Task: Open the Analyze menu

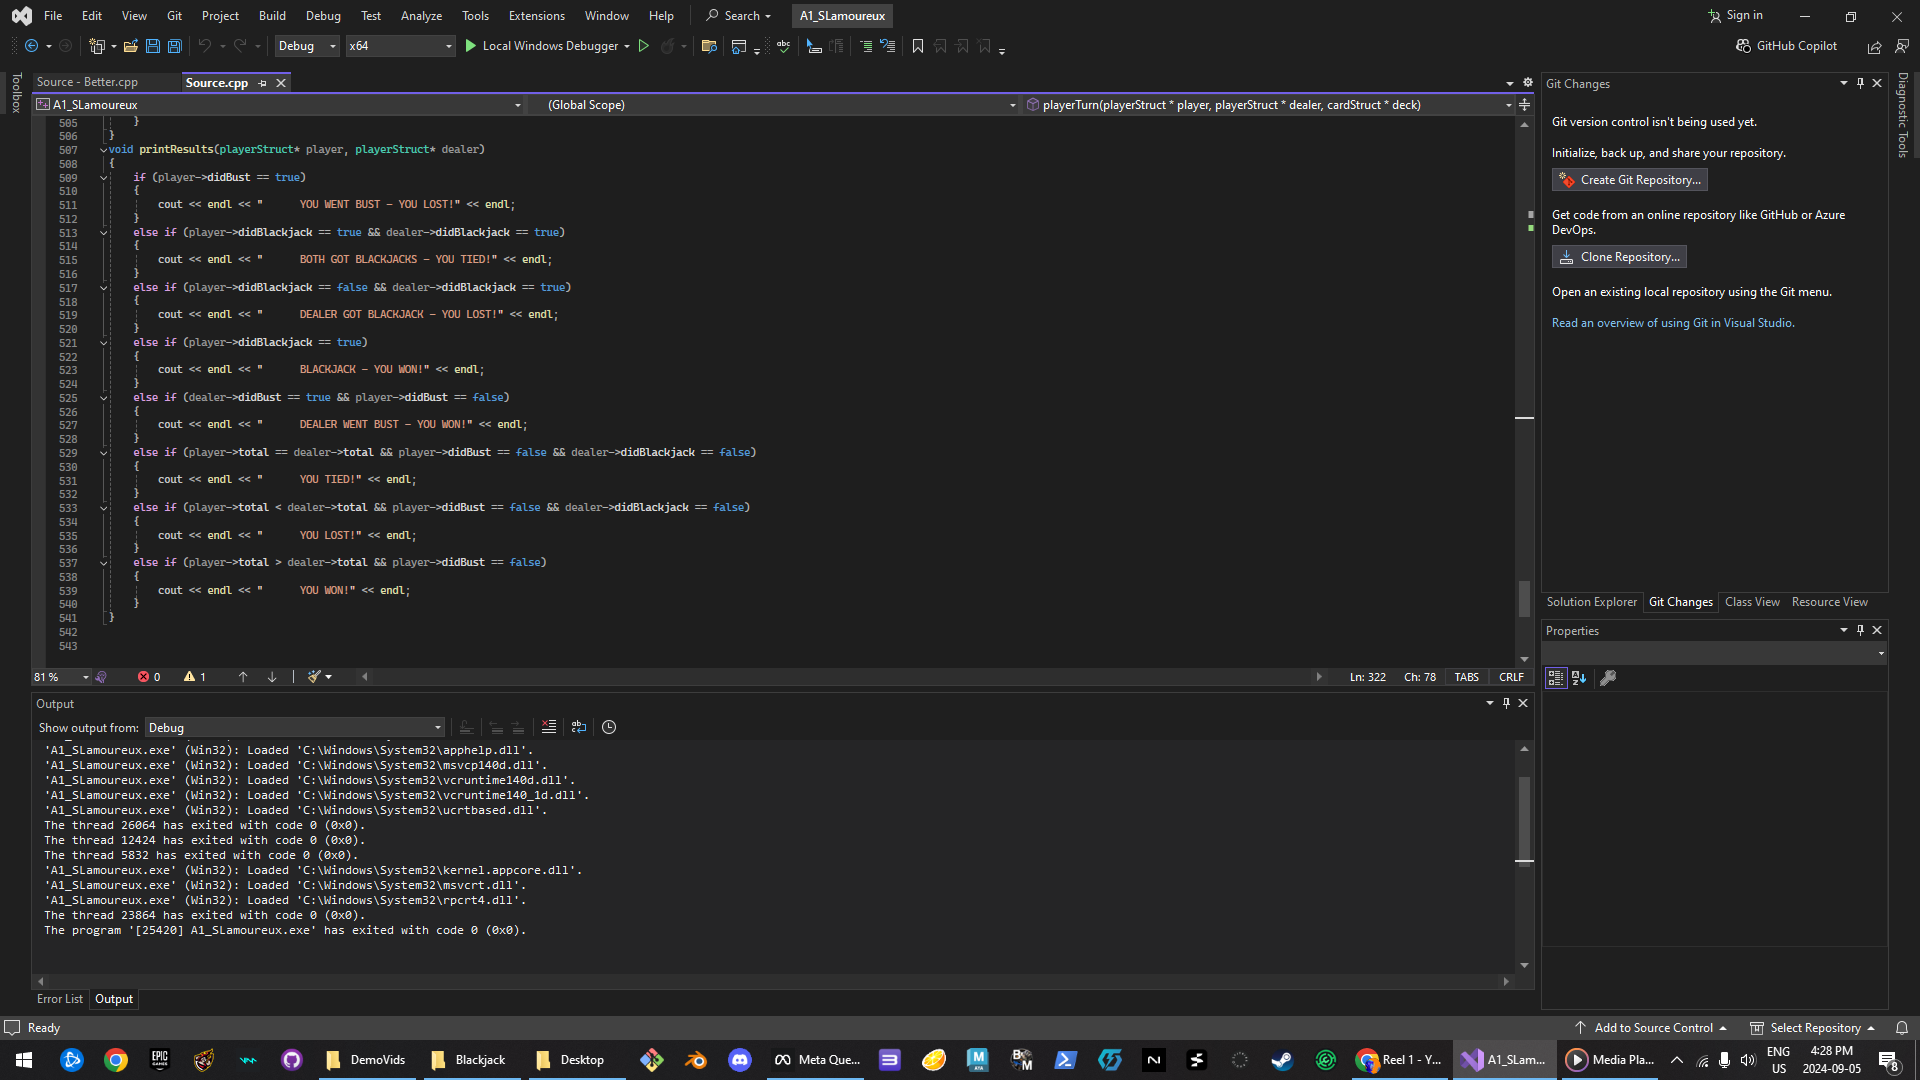Action: (x=421, y=16)
